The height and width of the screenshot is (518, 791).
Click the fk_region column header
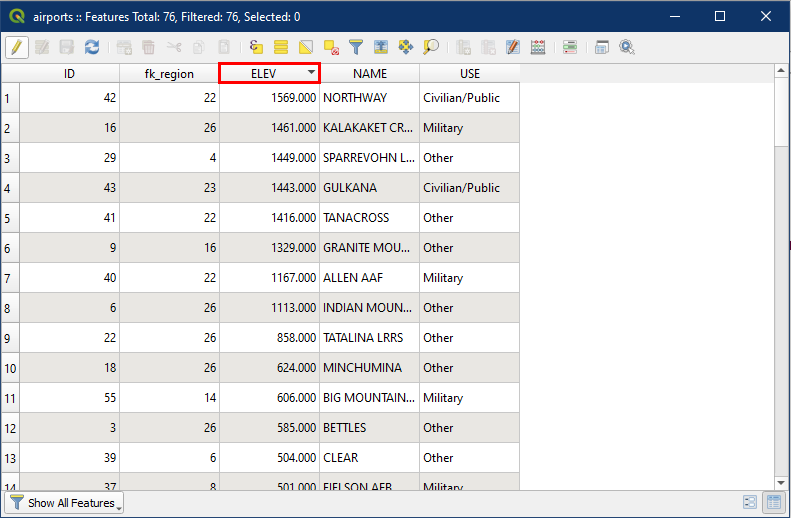coord(169,73)
